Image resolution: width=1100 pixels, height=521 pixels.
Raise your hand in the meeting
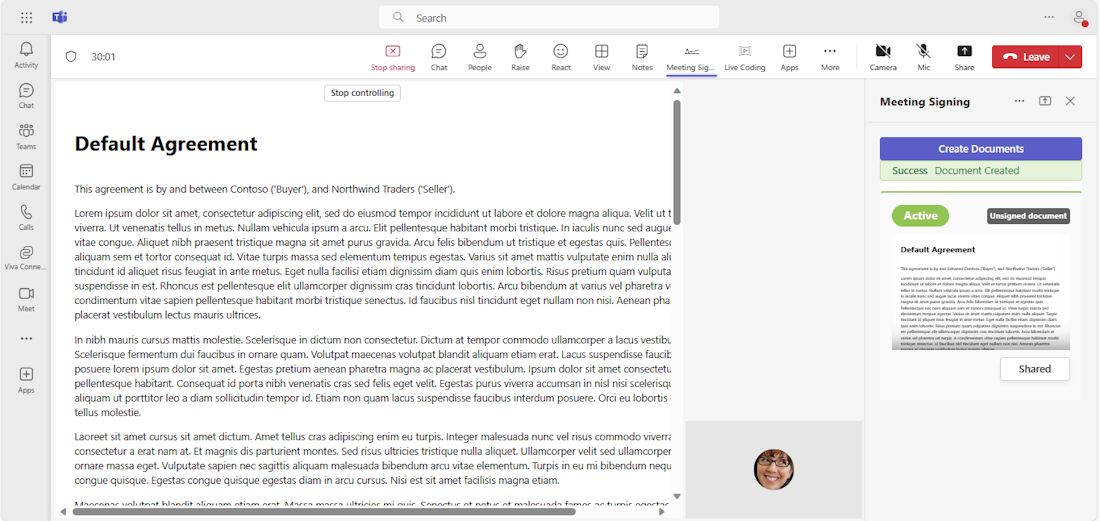click(520, 57)
